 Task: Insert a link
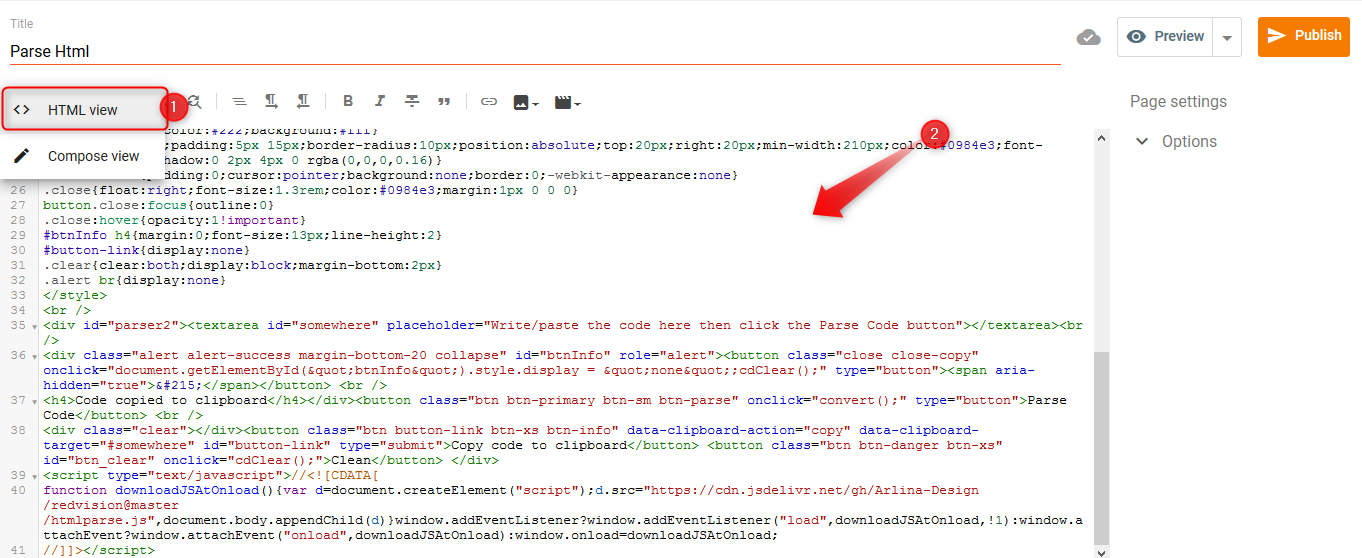[489, 101]
